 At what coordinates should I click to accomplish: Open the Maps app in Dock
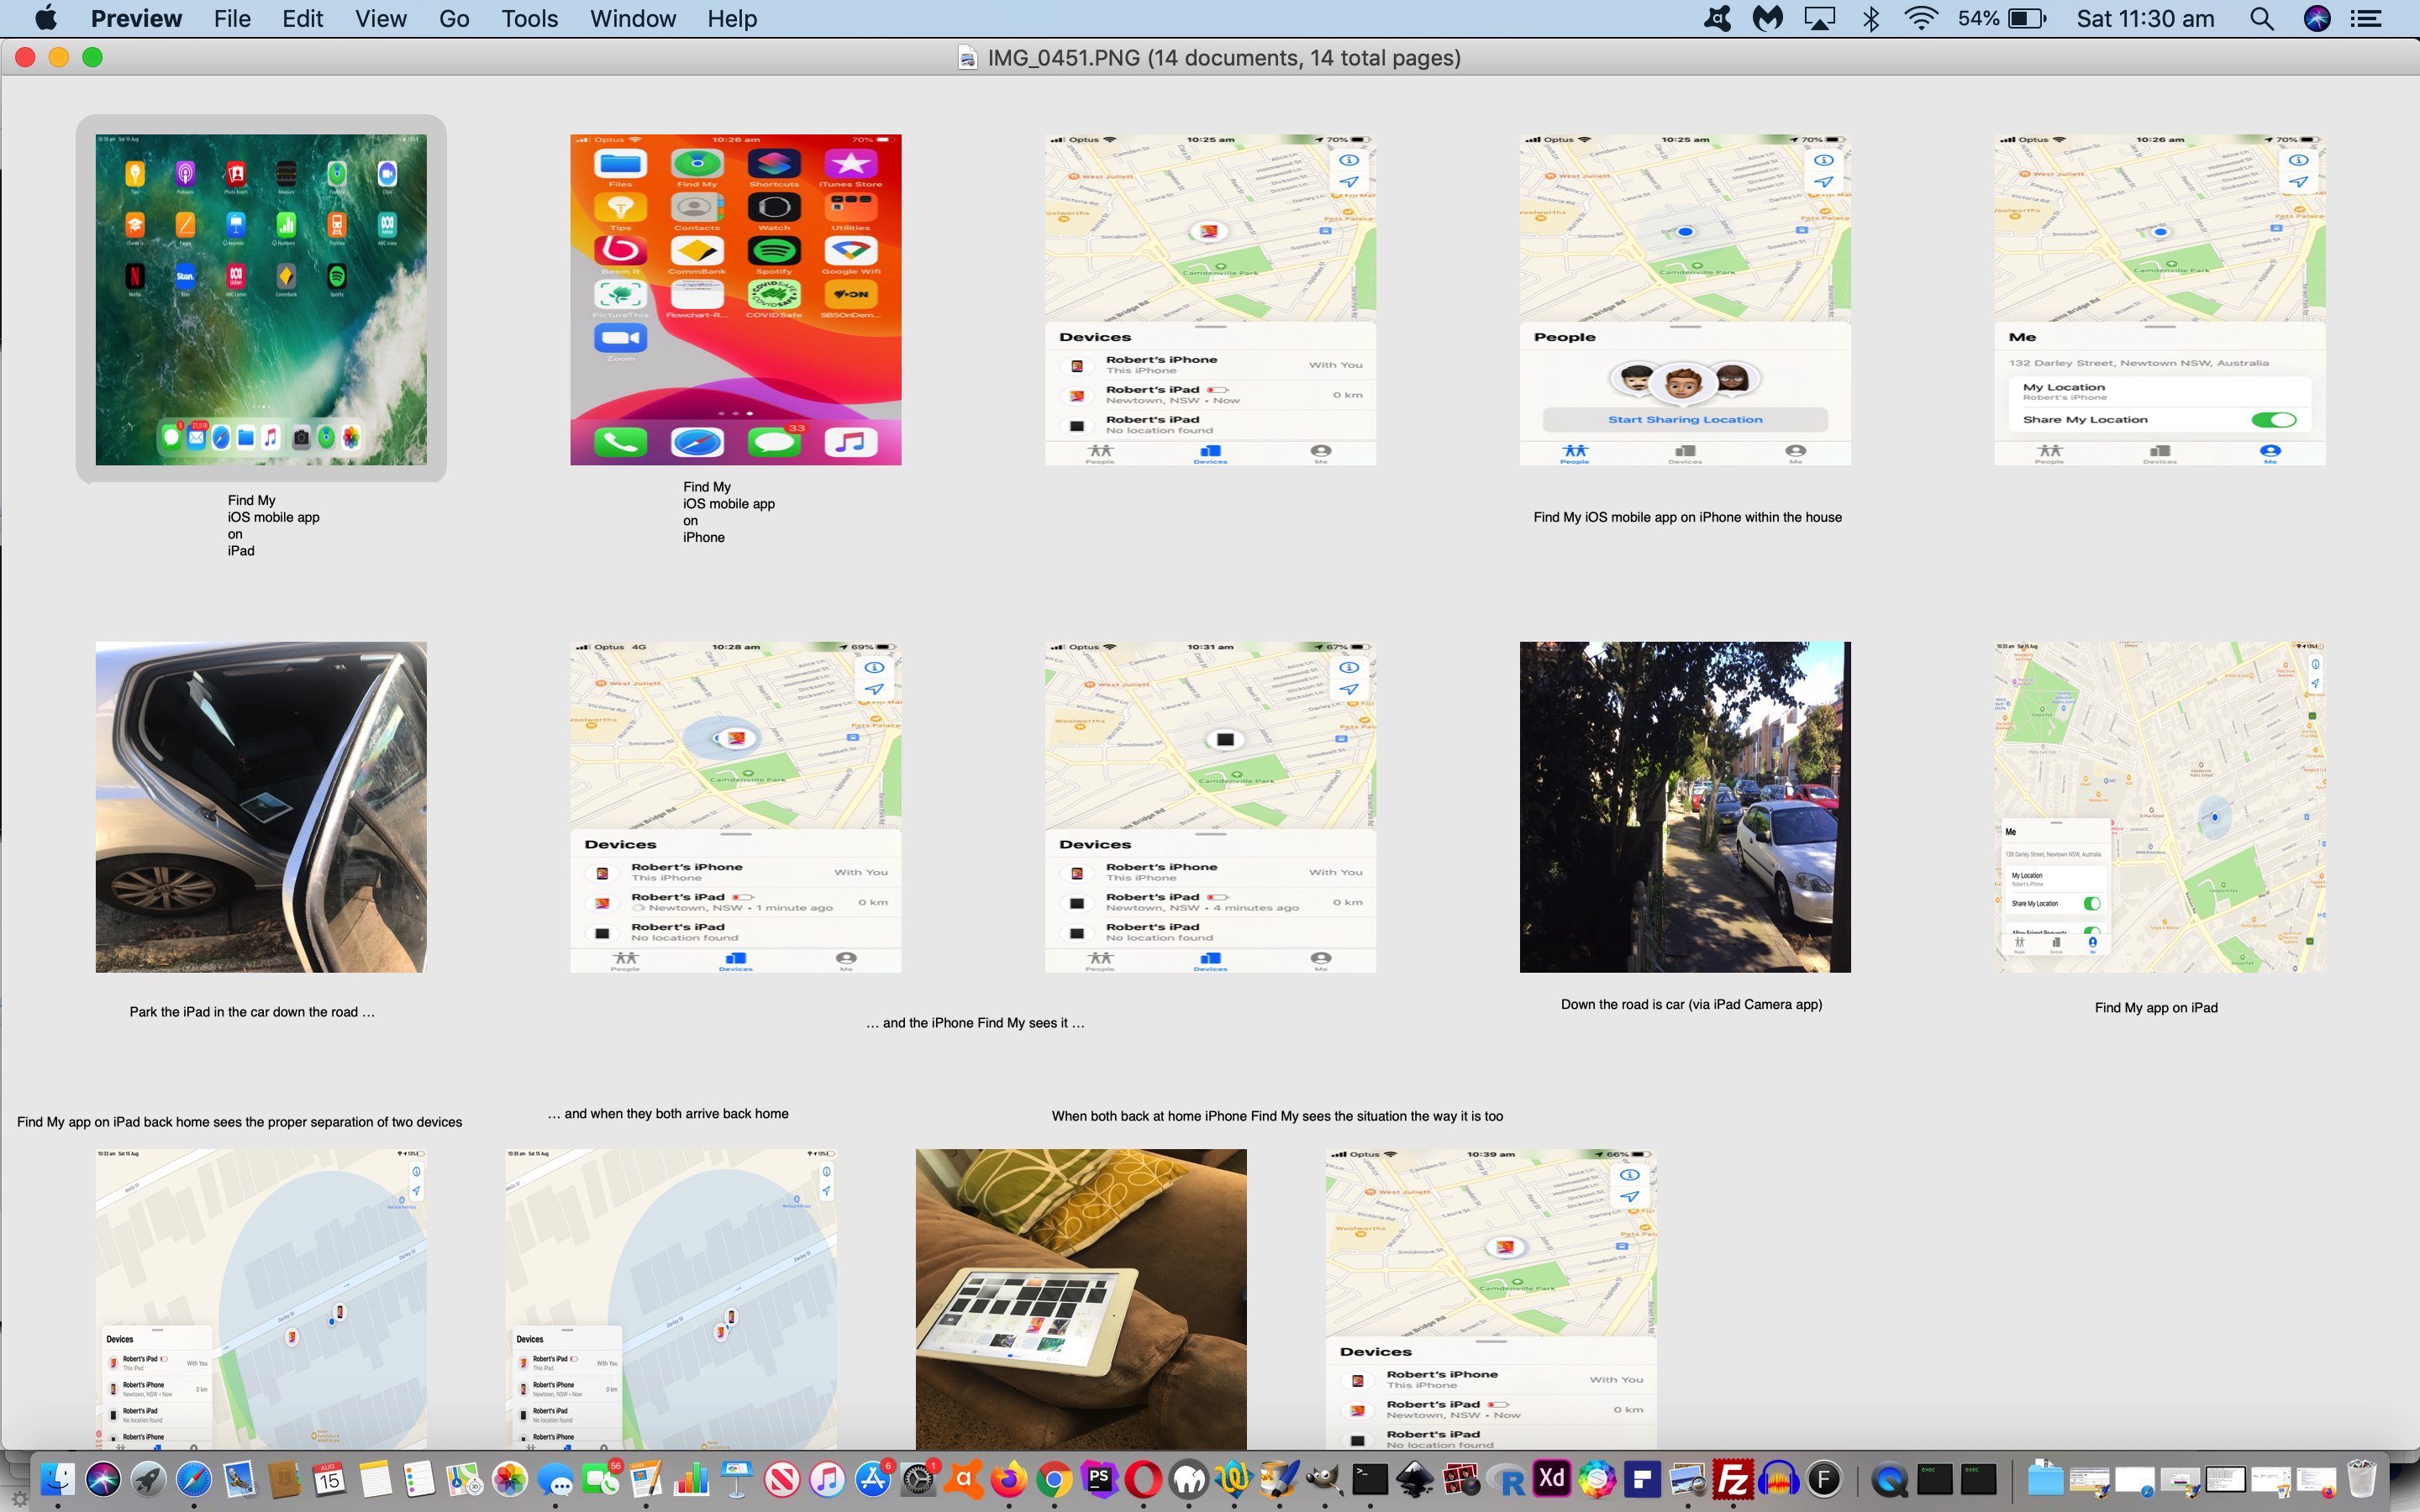(x=465, y=1479)
